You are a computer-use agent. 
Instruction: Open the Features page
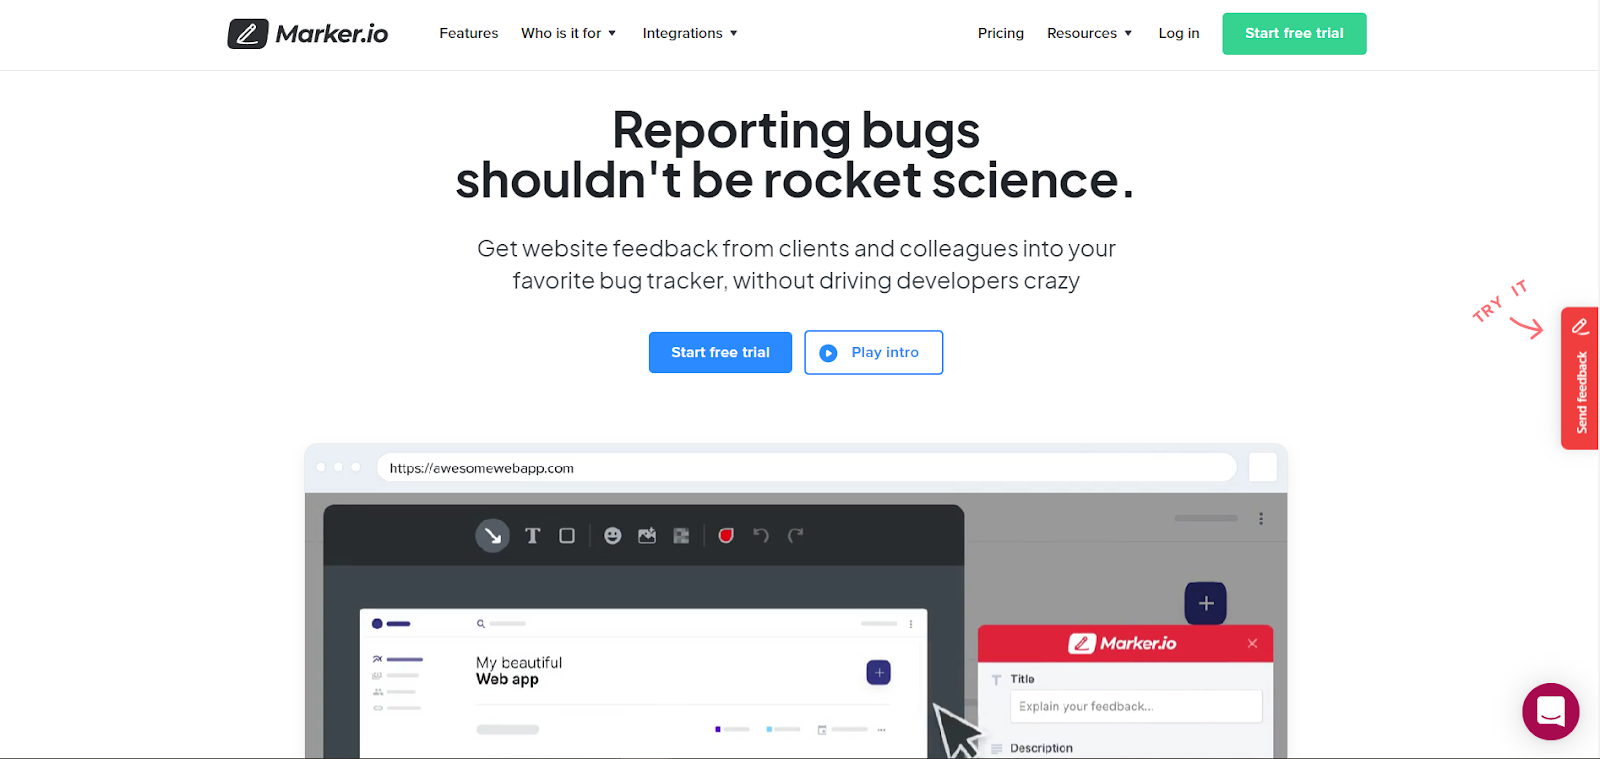pos(468,33)
